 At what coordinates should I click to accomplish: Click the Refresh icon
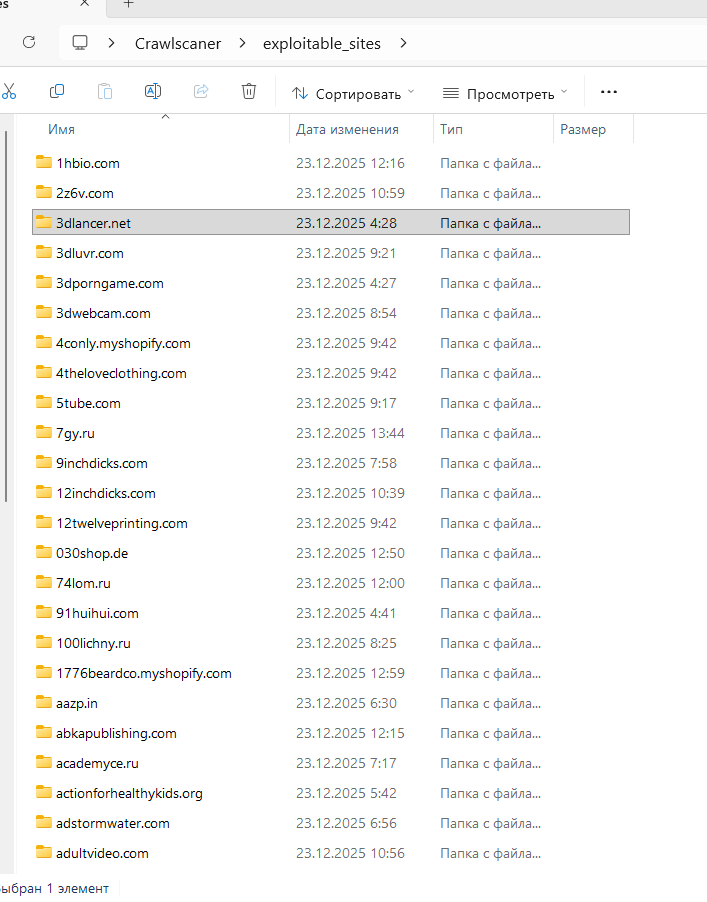[x=29, y=42]
